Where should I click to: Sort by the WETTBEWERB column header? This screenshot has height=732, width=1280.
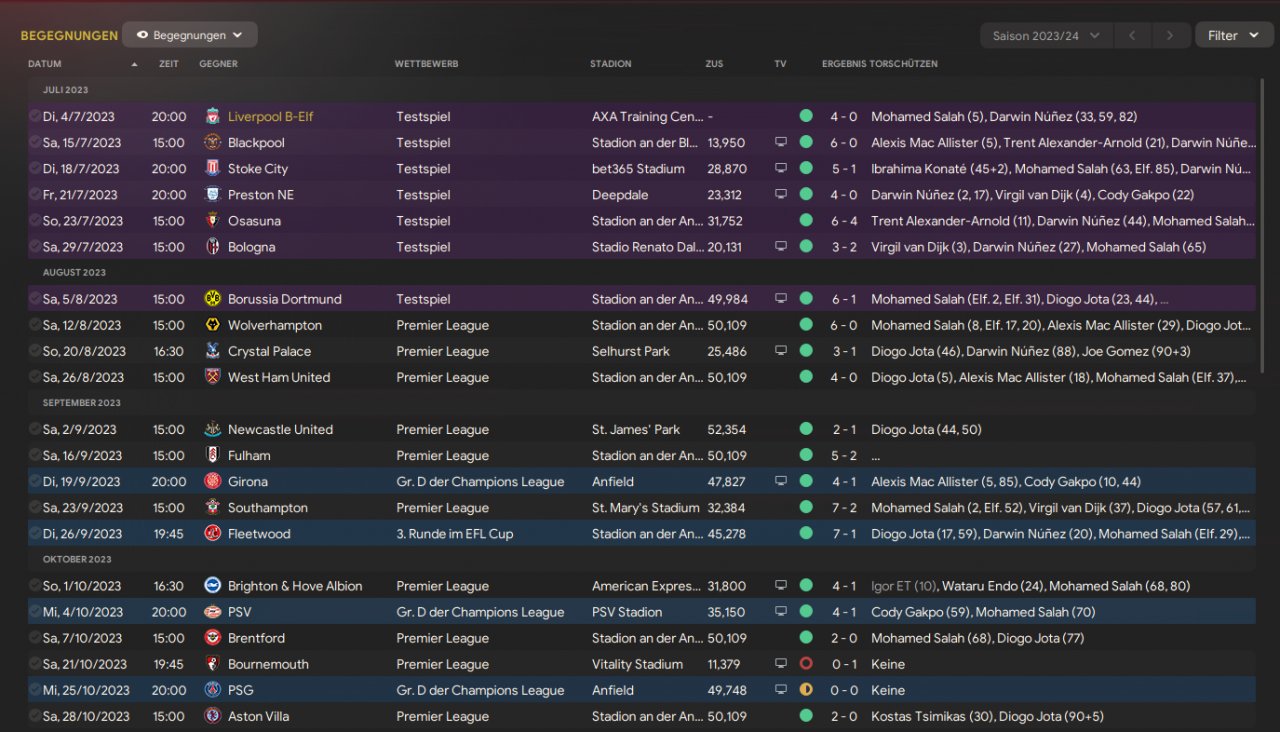(x=426, y=64)
